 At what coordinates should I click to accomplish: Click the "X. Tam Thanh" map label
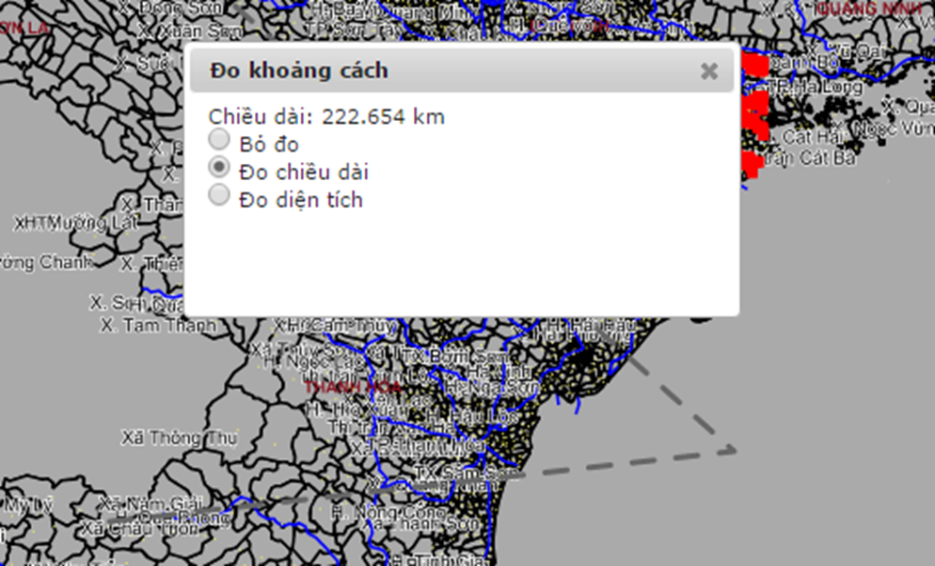click(x=158, y=325)
